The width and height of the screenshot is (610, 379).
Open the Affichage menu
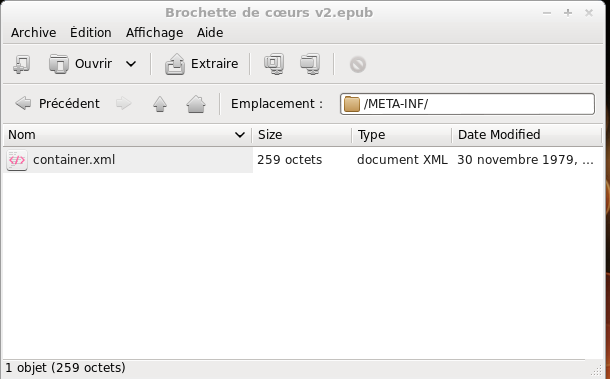[154, 33]
